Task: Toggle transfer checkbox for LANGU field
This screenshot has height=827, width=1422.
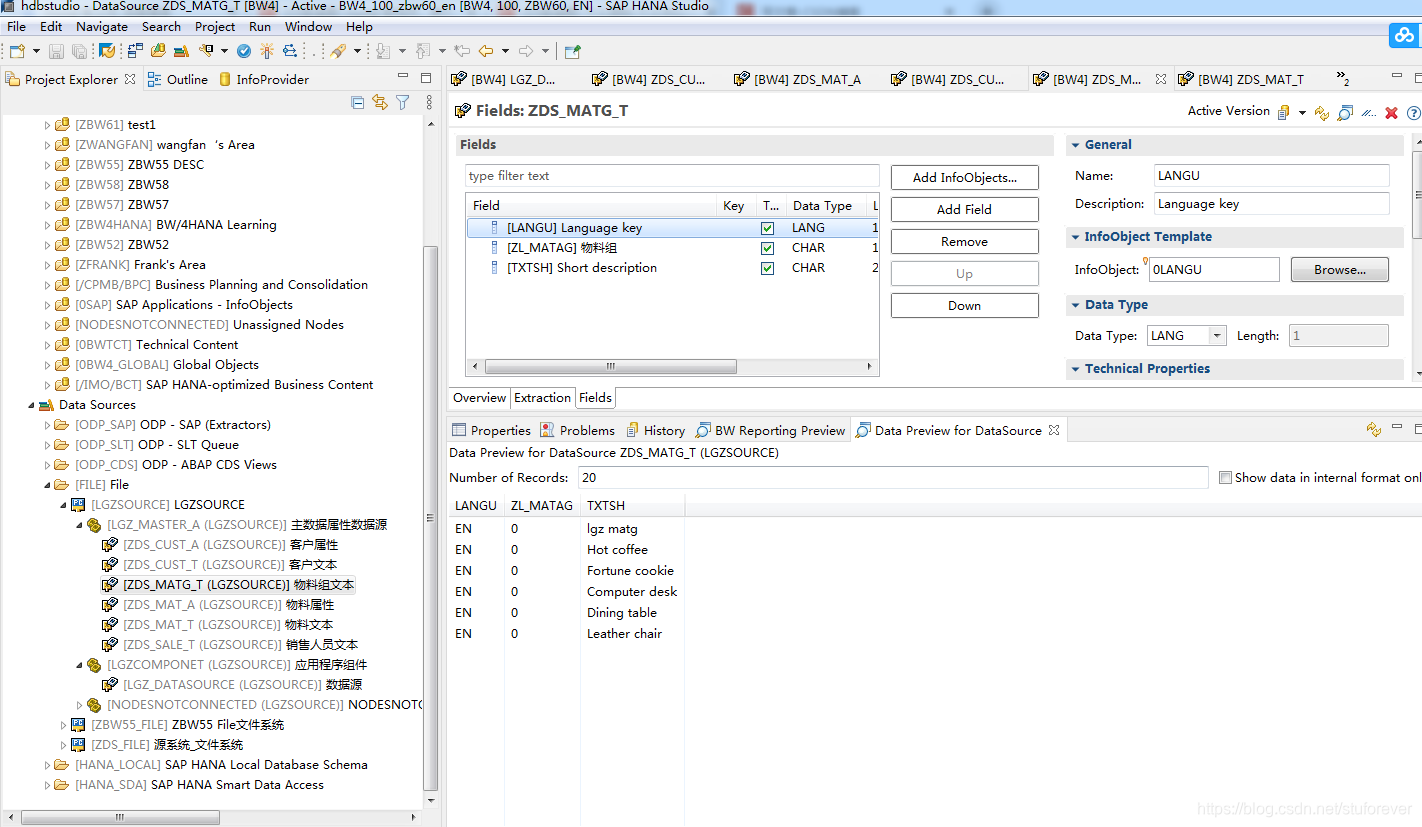Action: tap(767, 228)
